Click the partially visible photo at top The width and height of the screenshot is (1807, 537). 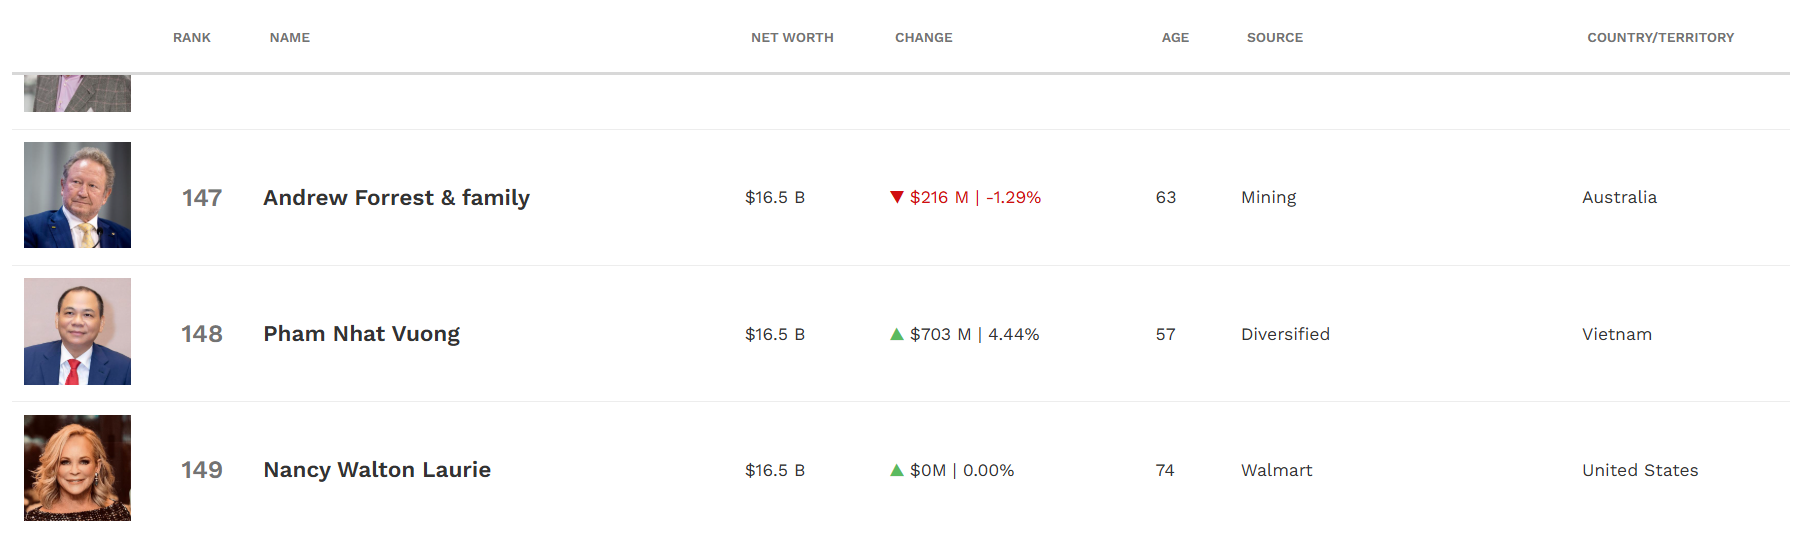pyautogui.click(x=77, y=93)
